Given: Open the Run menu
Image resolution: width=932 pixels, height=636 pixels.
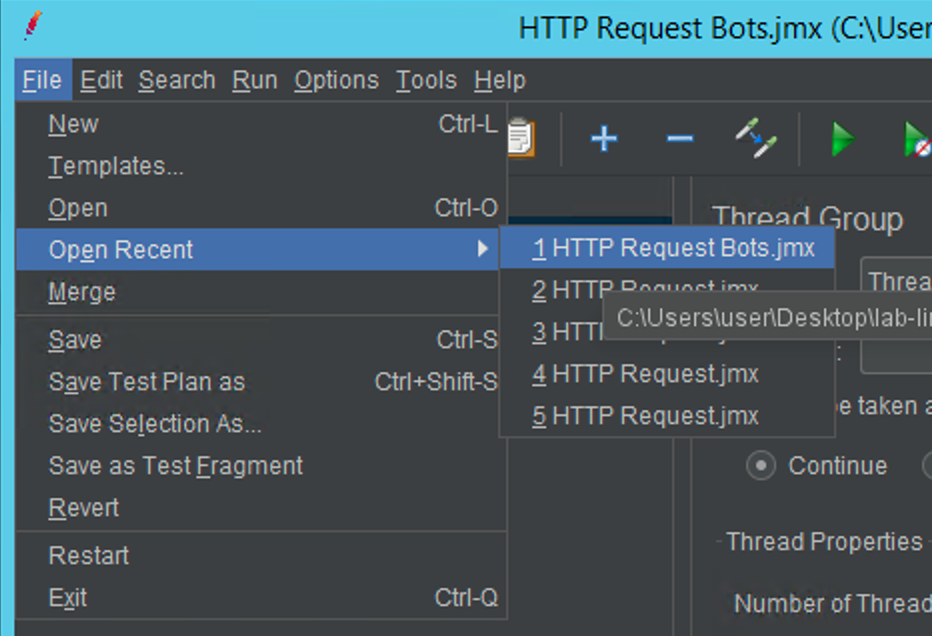Looking at the screenshot, I should click(x=255, y=80).
